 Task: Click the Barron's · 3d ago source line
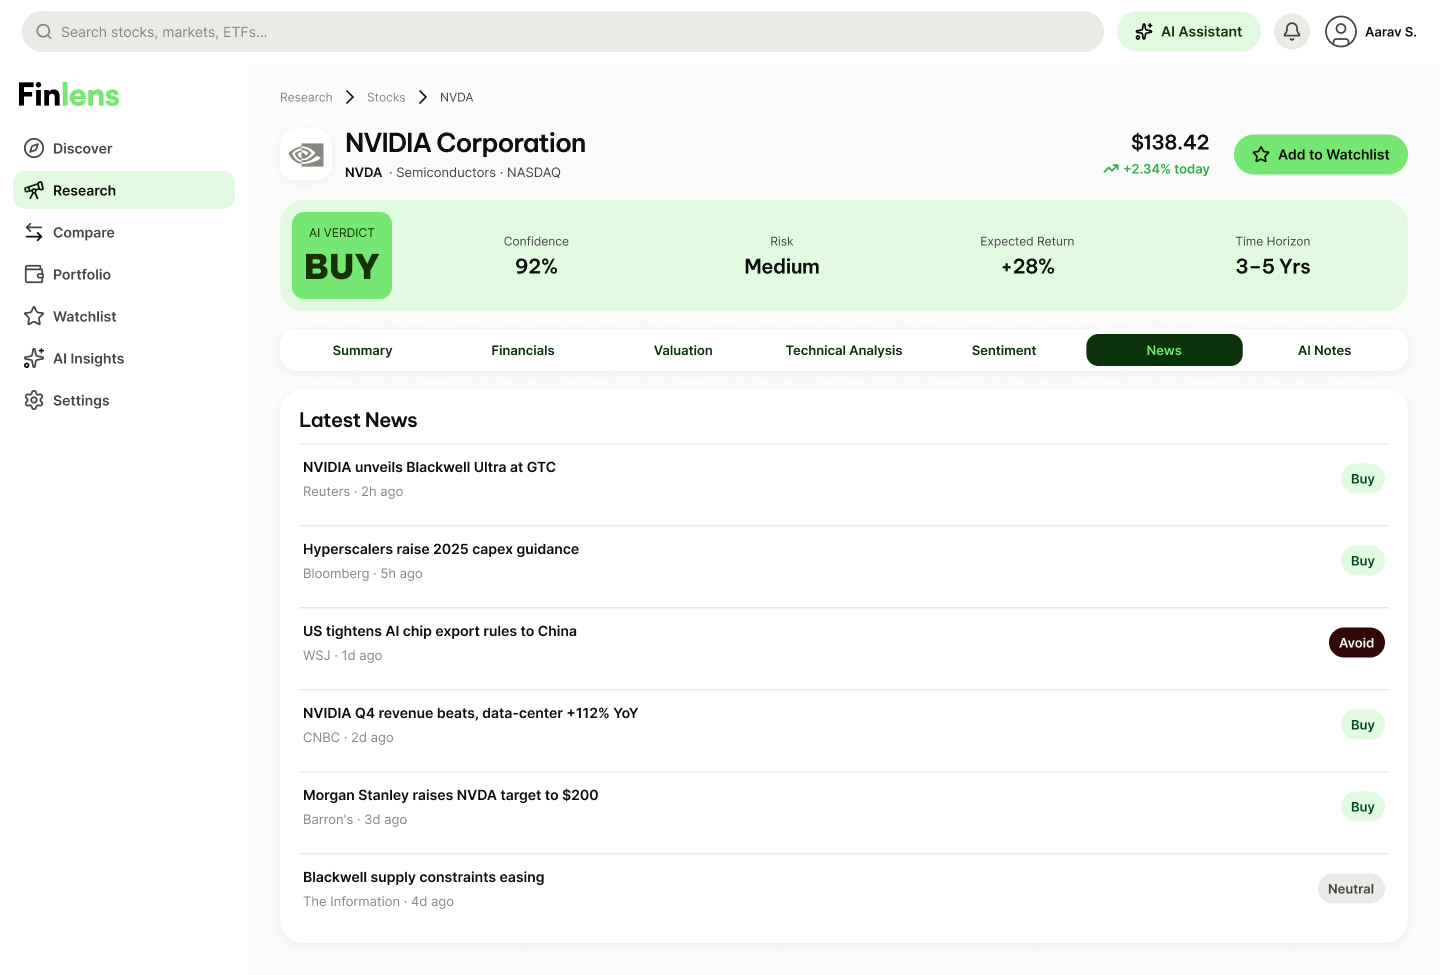pyautogui.click(x=355, y=819)
